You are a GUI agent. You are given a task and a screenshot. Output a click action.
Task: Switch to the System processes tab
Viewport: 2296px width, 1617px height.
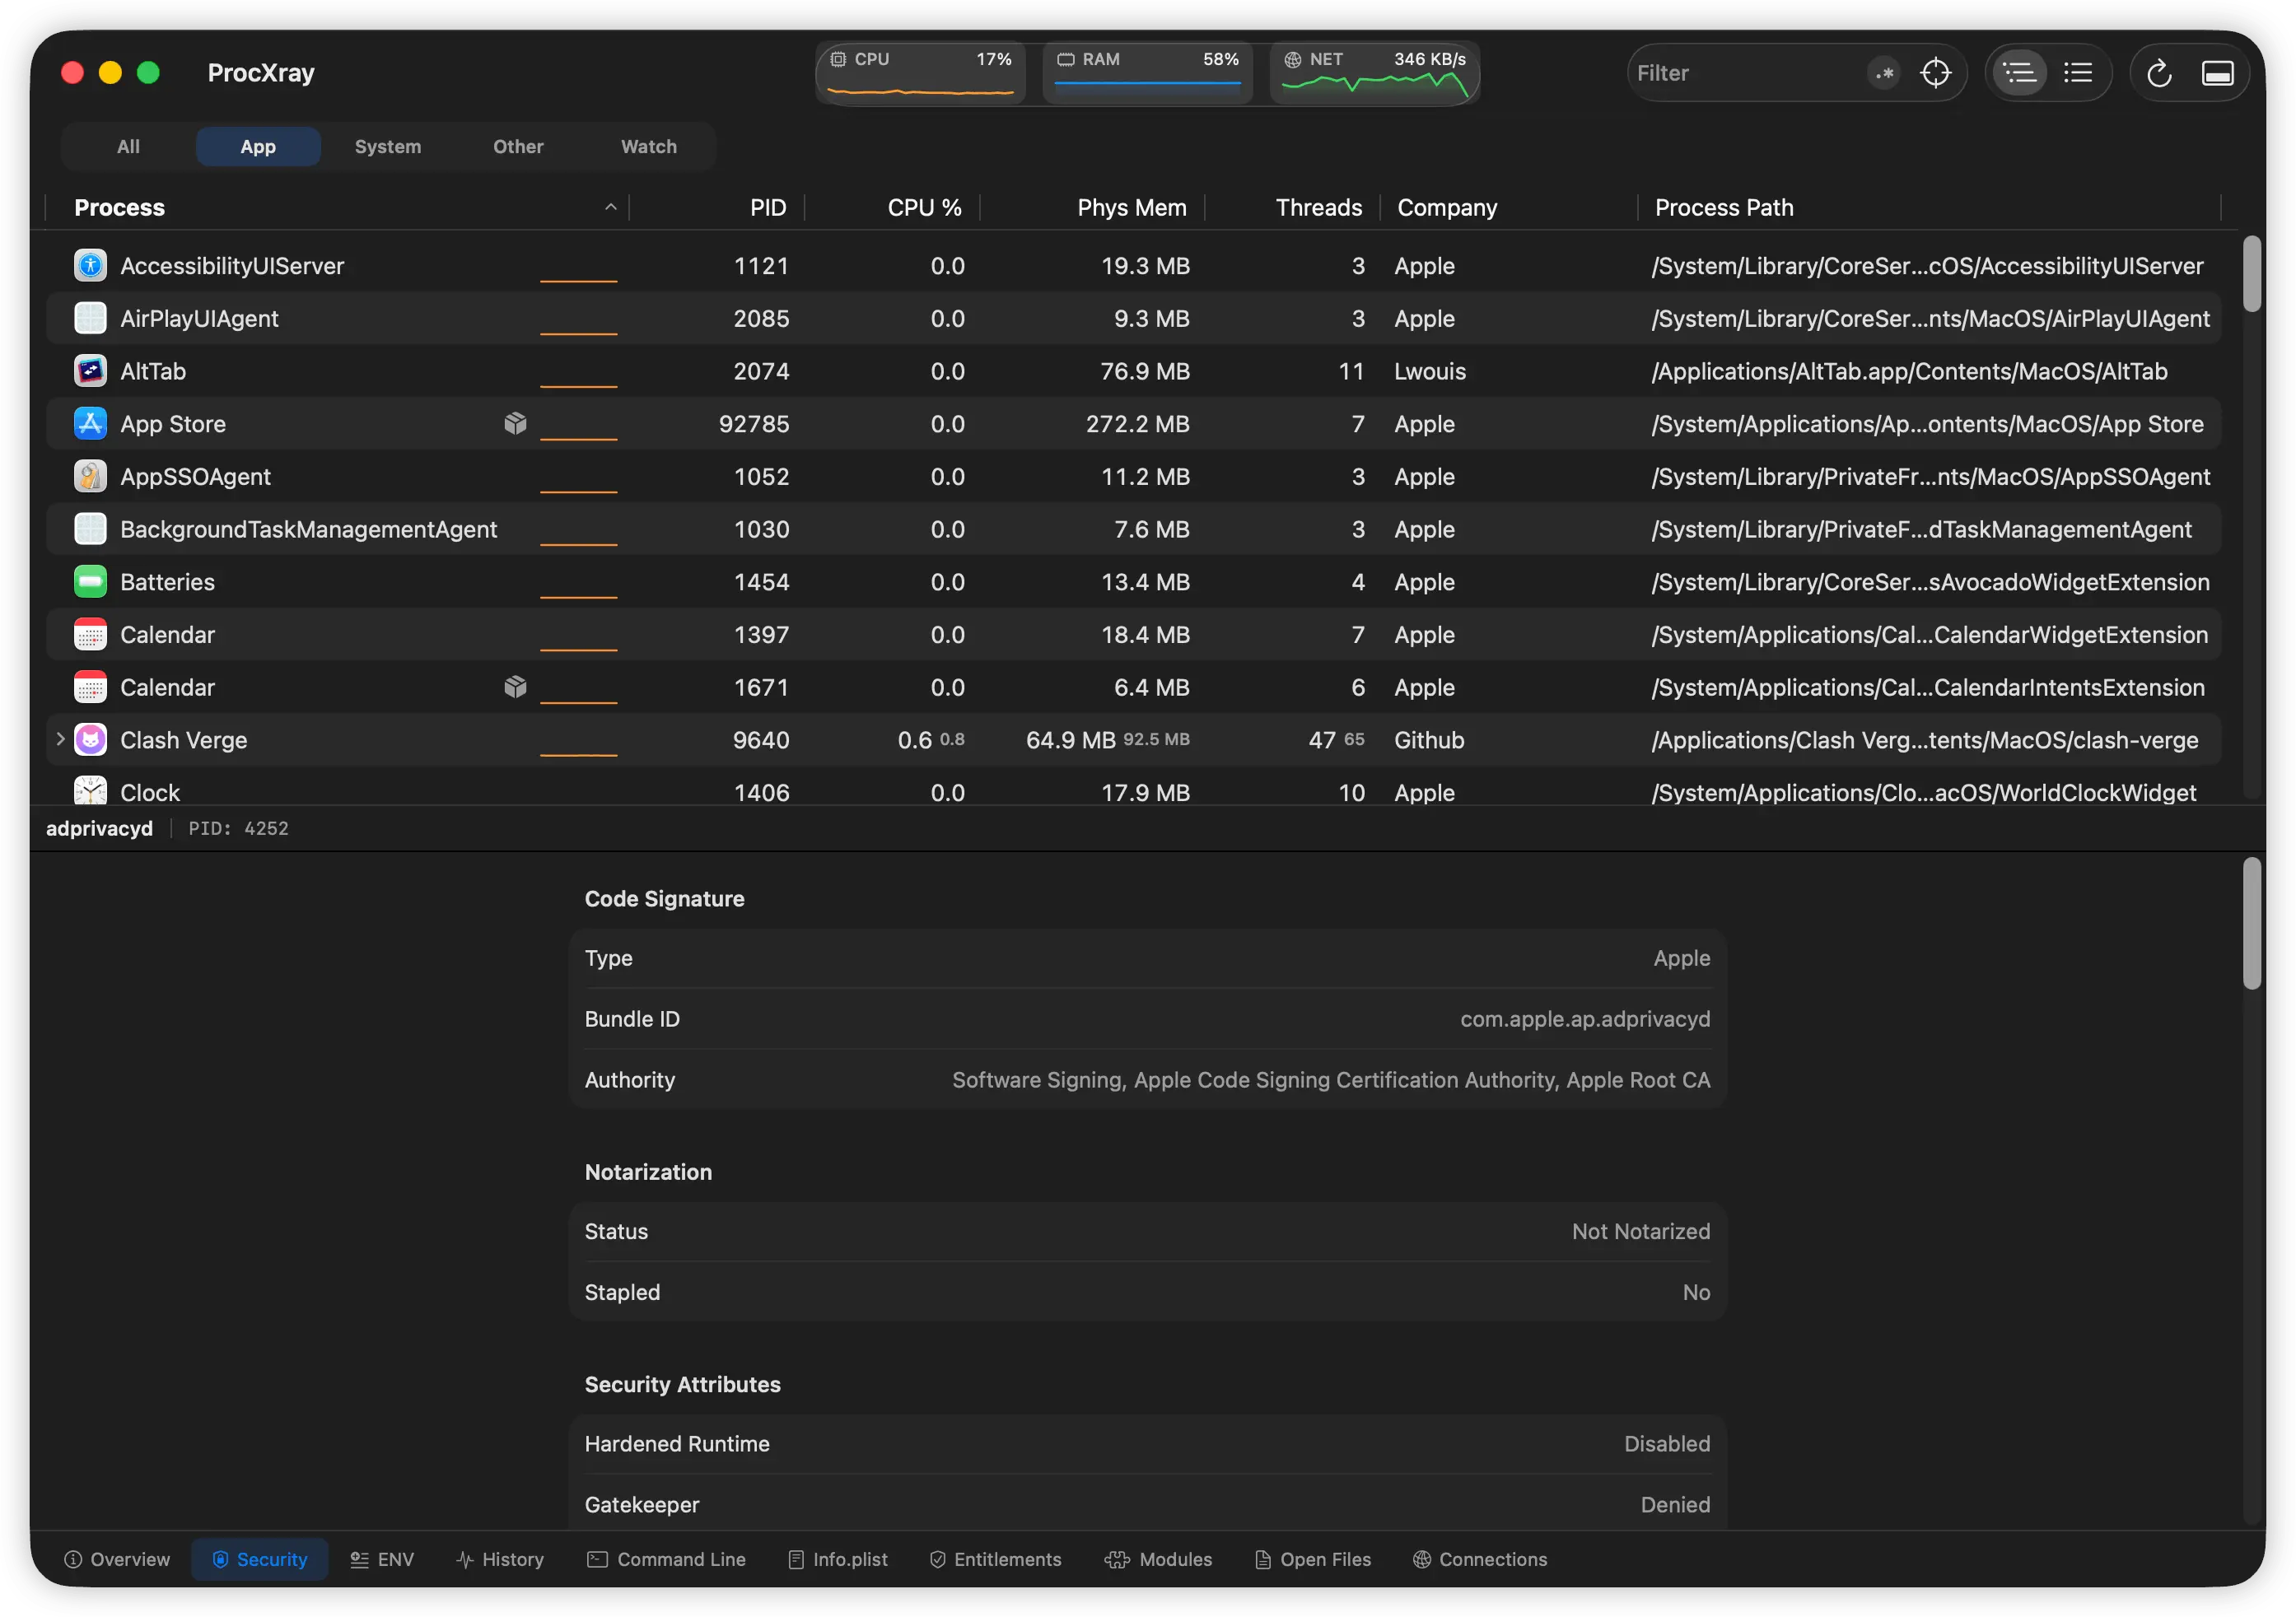click(x=388, y=146)
